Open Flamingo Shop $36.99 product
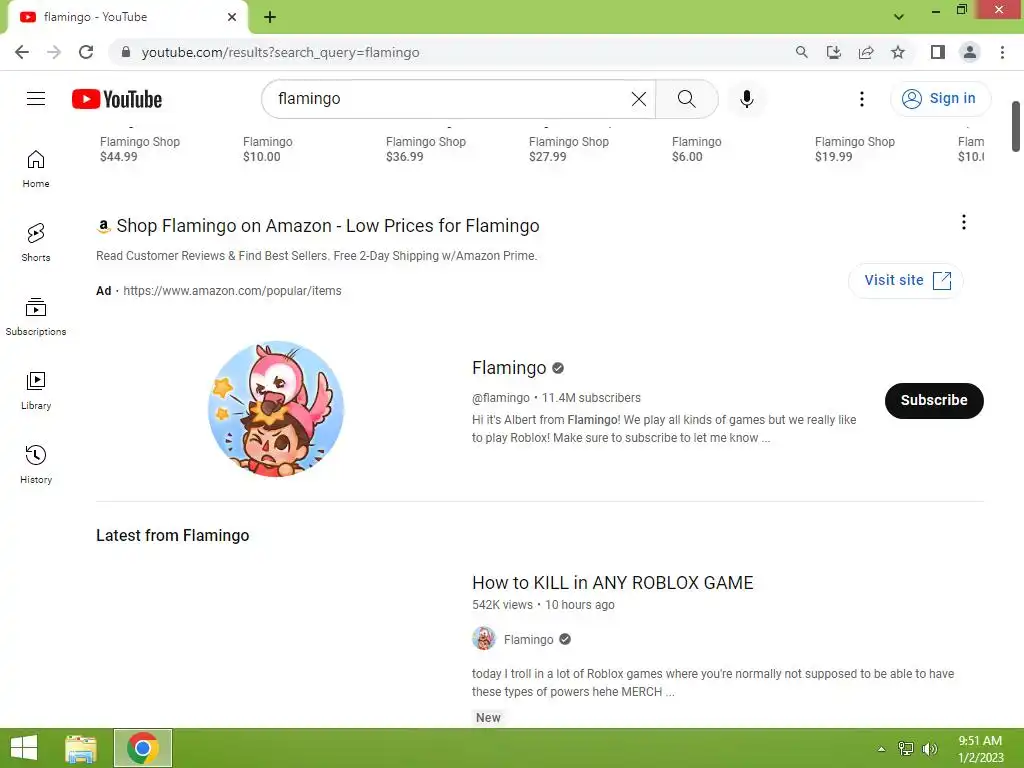The image size is (1024, 768). [426, 149]
